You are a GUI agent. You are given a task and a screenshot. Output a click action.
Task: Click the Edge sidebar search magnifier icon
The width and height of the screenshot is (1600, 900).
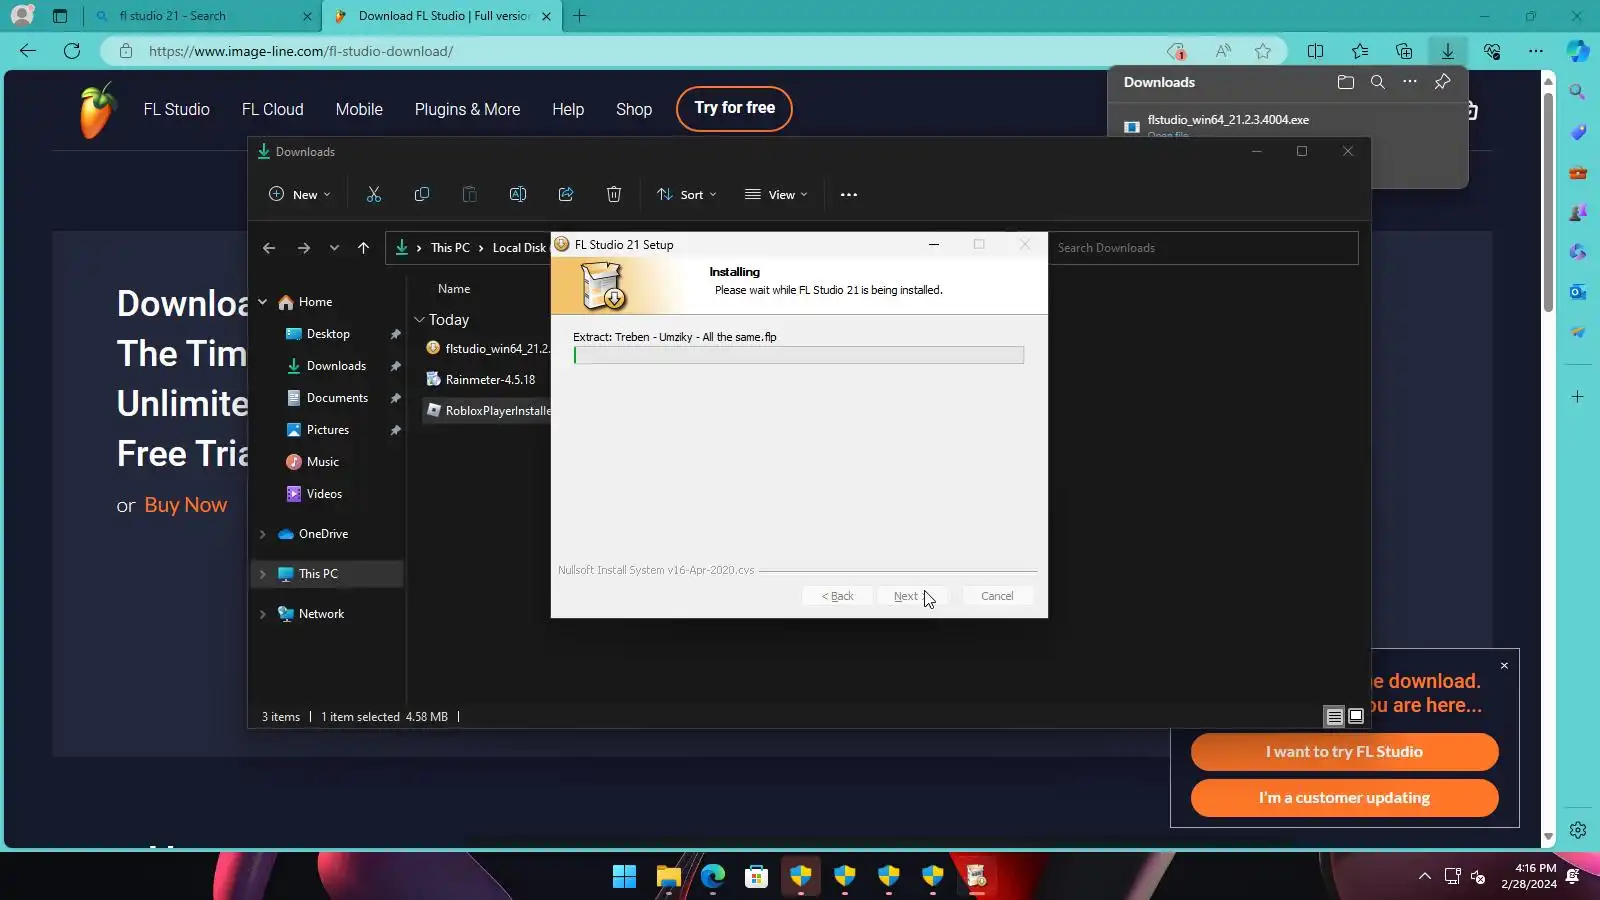click(1578, 92)
